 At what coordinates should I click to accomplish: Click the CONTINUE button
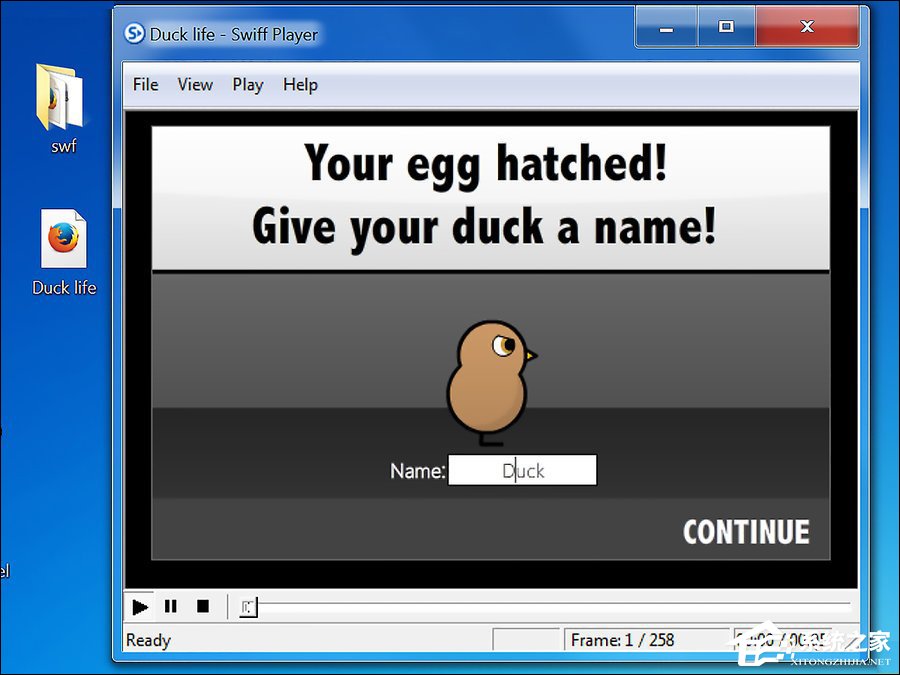(746, 532)
